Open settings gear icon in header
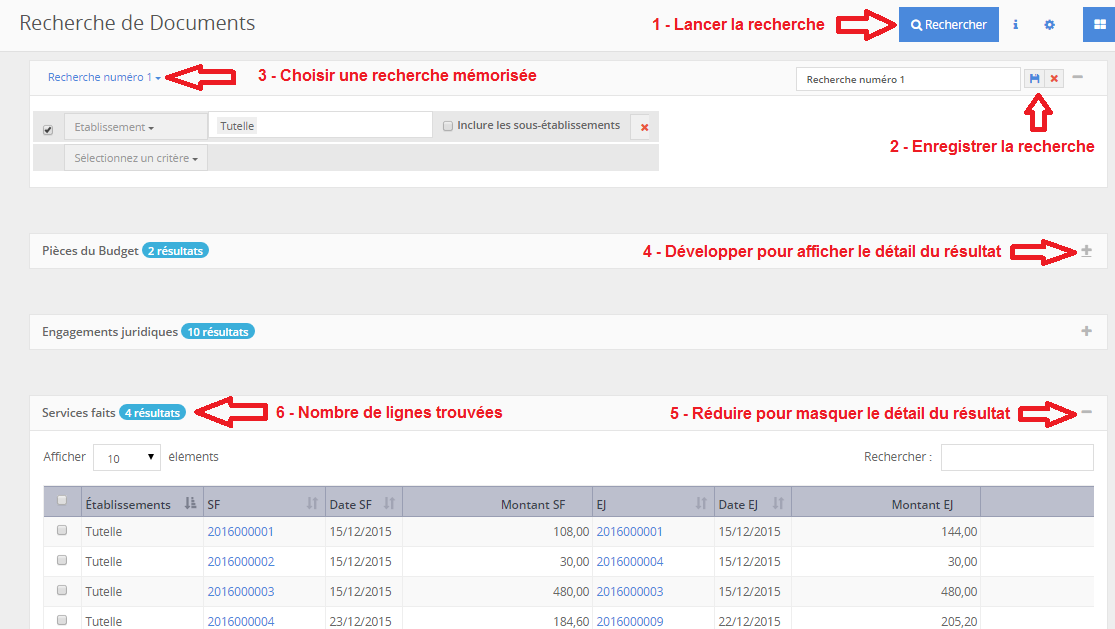 (x=1049, y=24)
